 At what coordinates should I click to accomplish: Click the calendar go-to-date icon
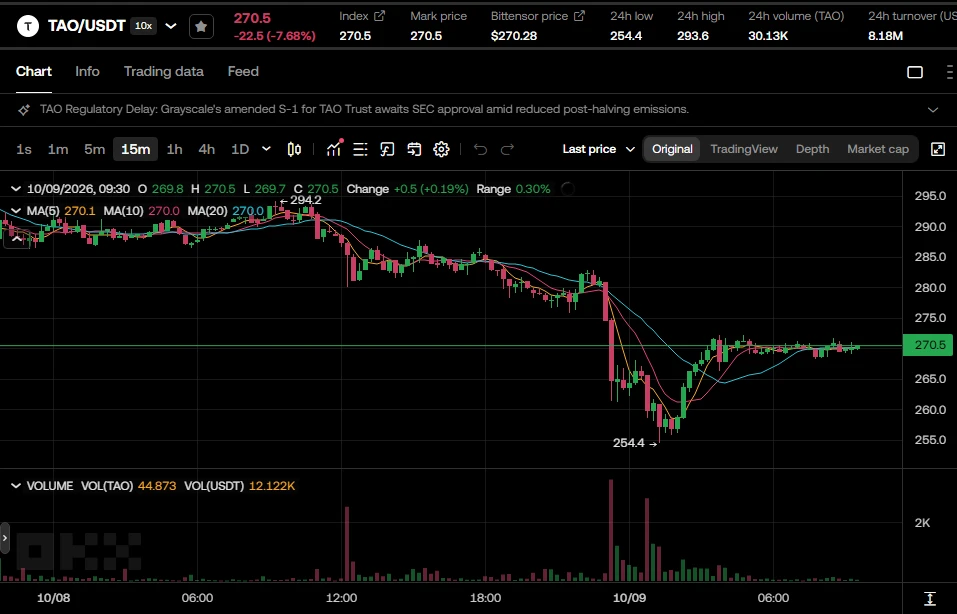coord(414,150)
